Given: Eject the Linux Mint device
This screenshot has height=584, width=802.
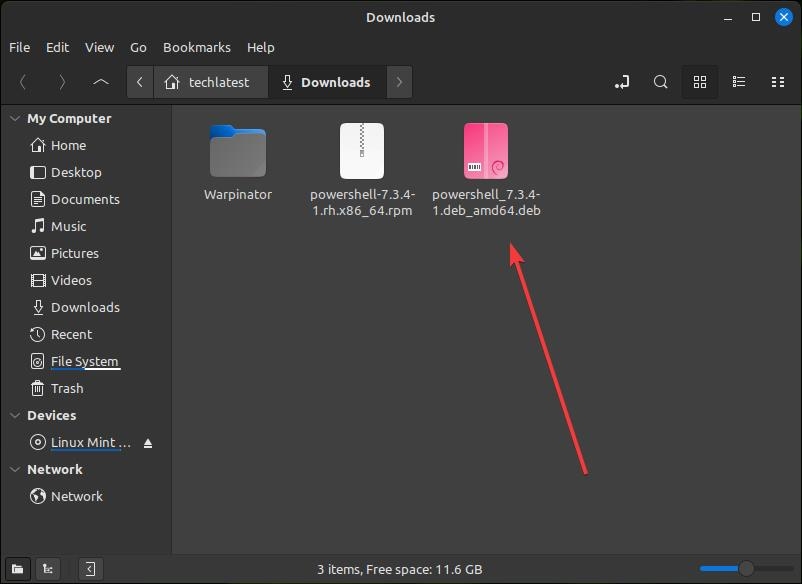Looking at the screenshot, I should tap(148, 443).
